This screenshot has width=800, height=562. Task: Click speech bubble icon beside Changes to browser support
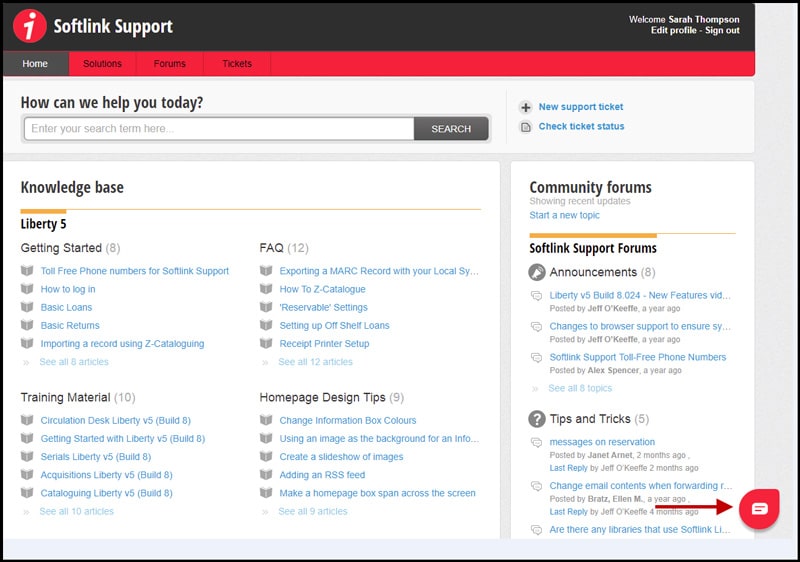coord(536,326)
